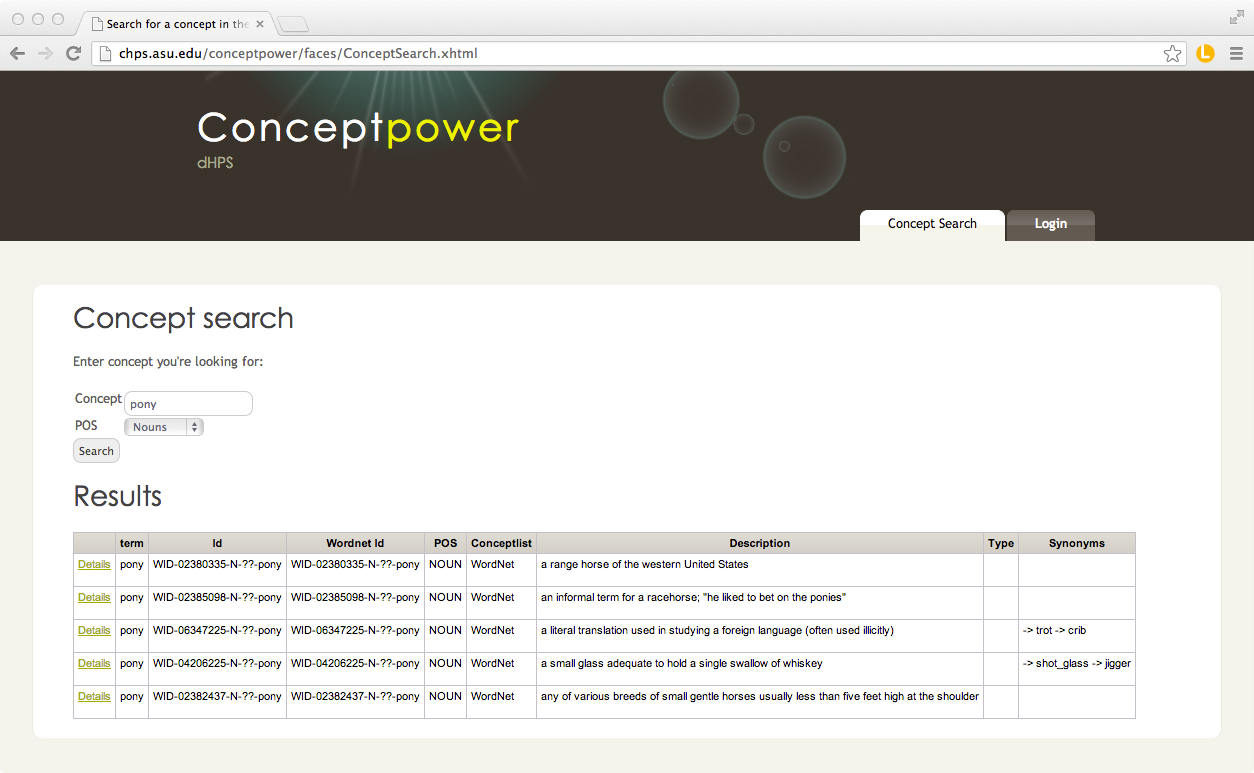Open Details for the whiskey glass result

(93, 663)
